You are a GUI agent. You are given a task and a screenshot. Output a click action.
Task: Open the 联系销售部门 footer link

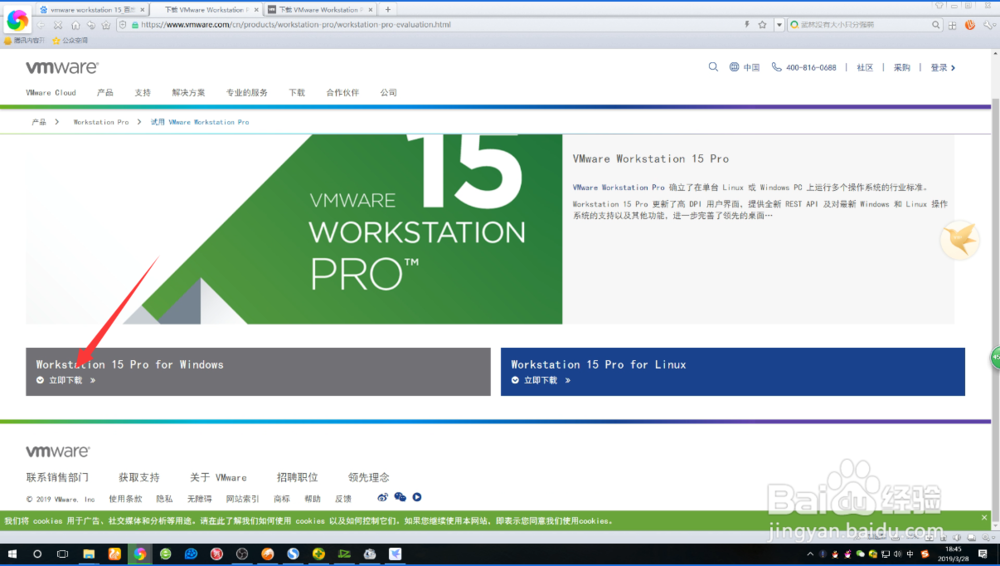(x=57, y=477)
